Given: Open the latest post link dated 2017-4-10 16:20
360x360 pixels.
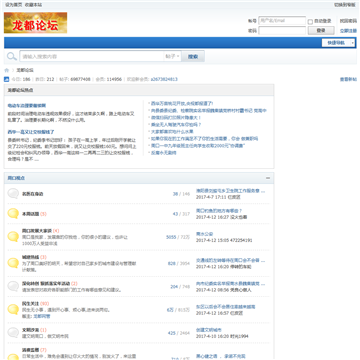Looking at the screenshot, I should click(209, 330).
